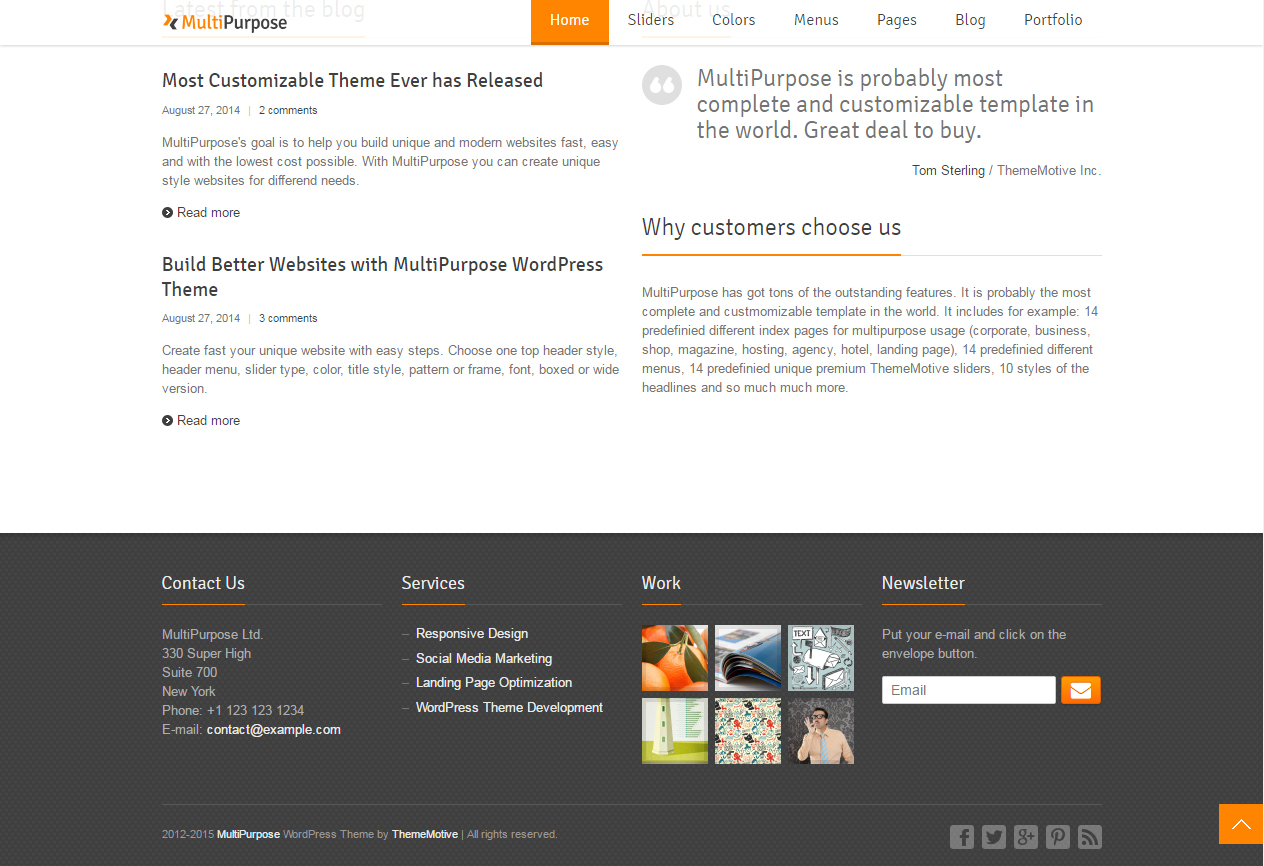Click the newsletter Email input field

968,690
